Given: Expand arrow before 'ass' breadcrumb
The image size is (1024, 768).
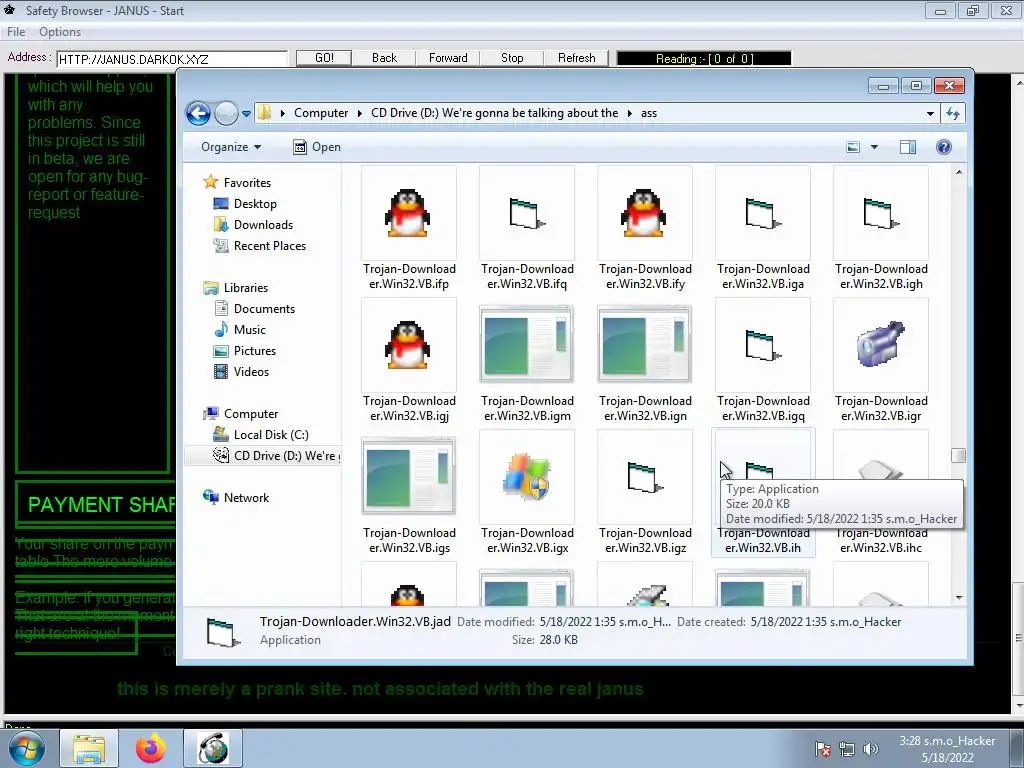Looking at the screenshot, I should coord(630,113).
